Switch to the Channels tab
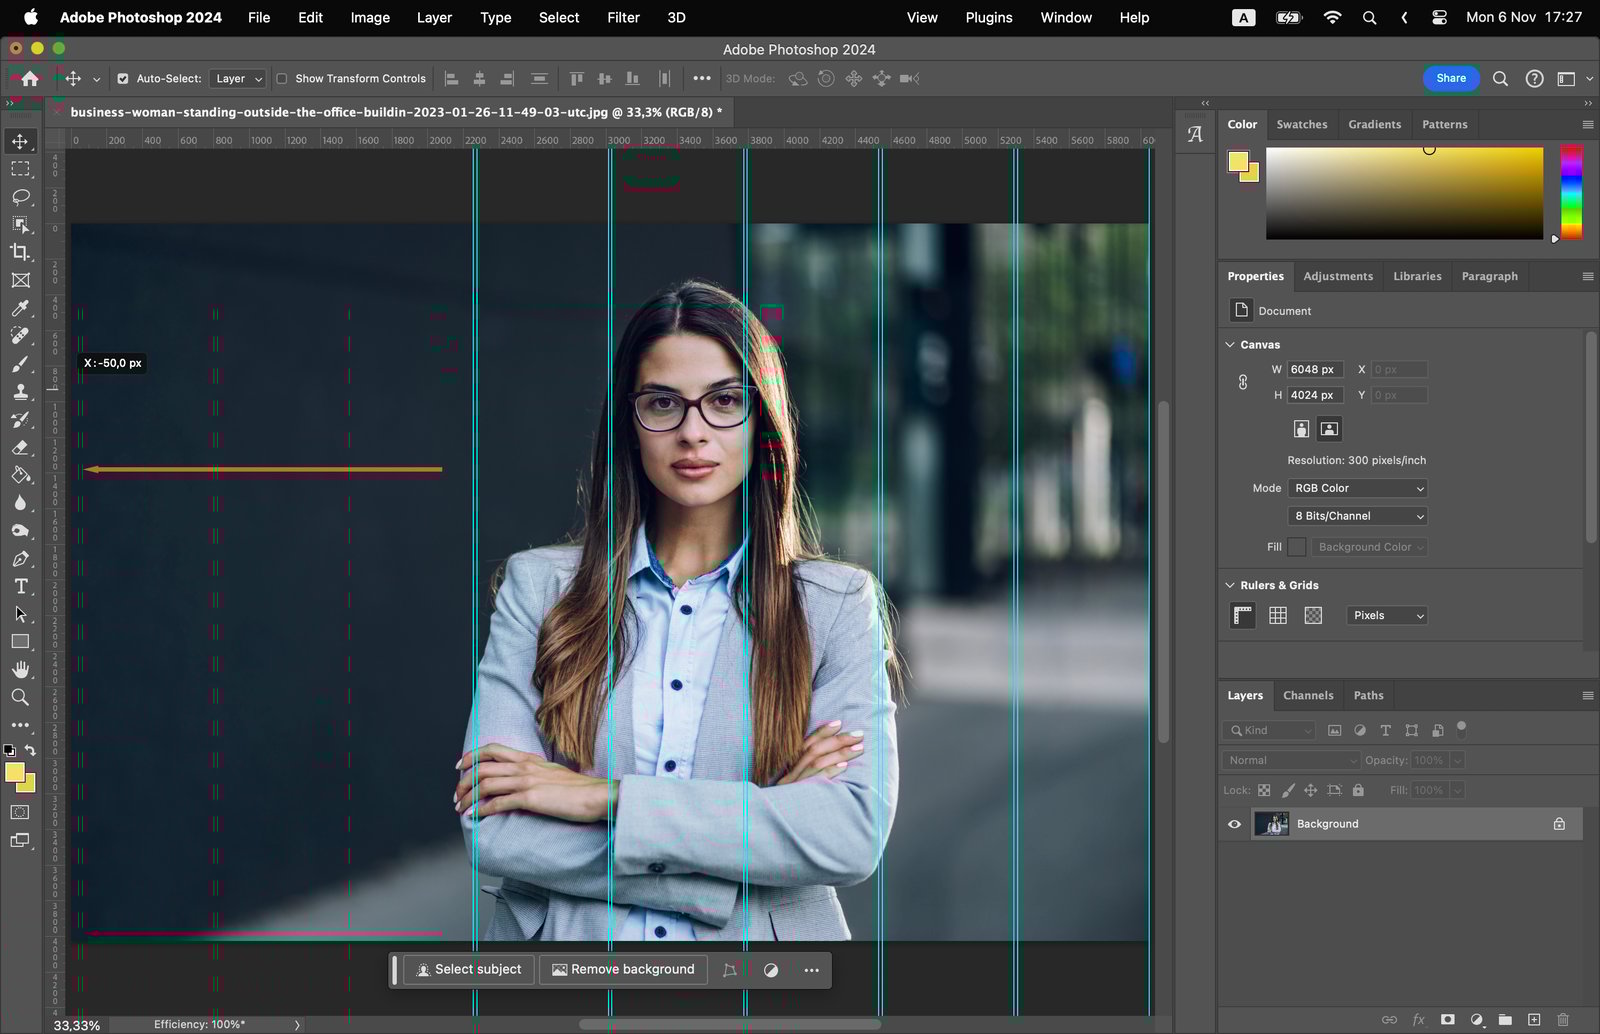1600x1034 pixels. 1307,695
